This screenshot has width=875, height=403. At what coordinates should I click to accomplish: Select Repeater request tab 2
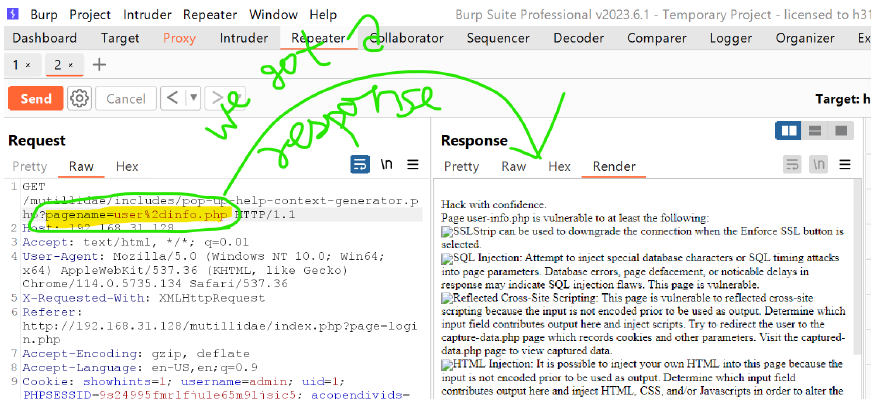[x=57, y=65]
